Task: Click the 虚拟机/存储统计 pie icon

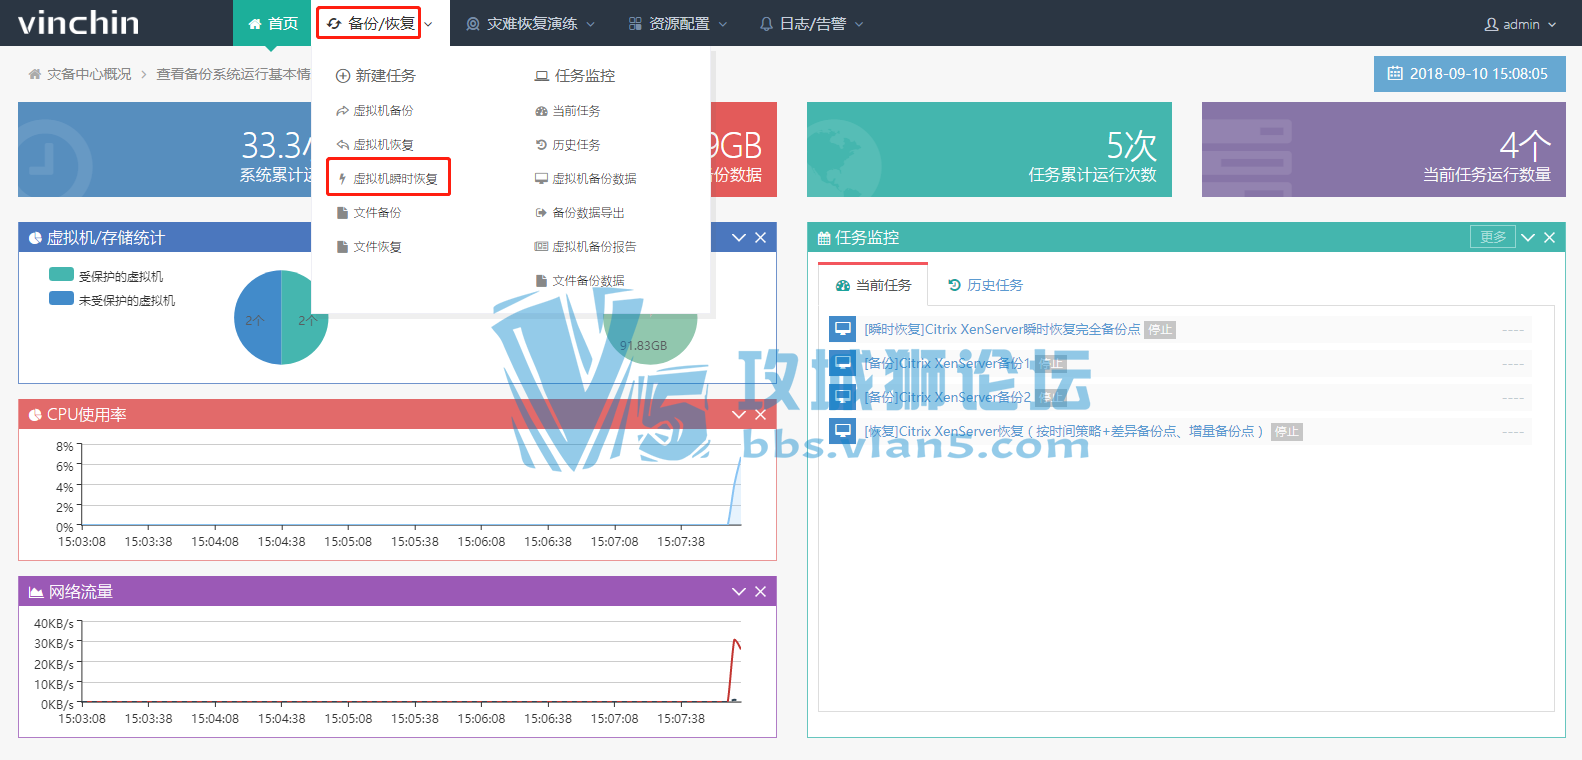Action: (36, 238)
